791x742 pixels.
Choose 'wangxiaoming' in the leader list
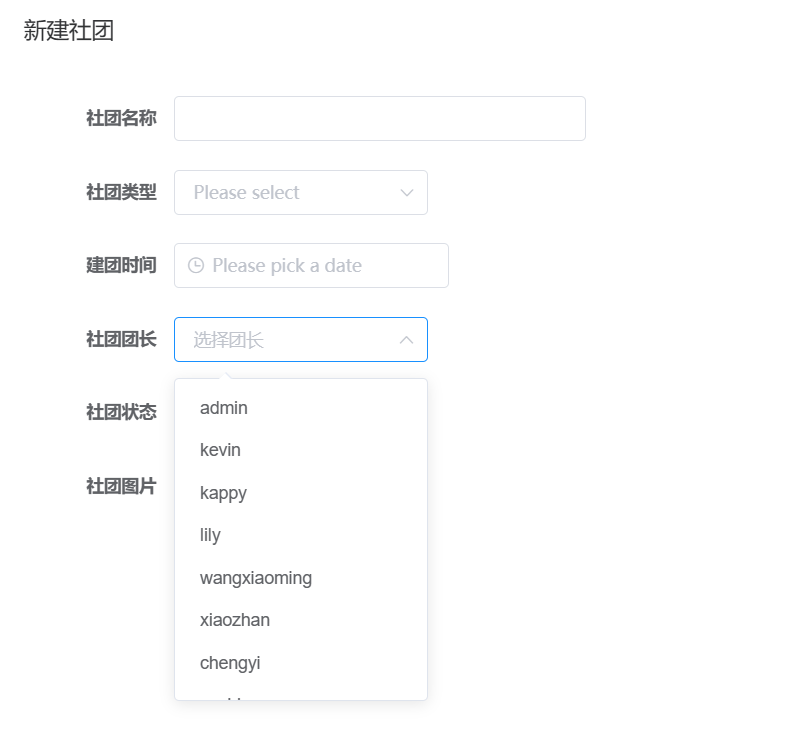pos(256,578)
